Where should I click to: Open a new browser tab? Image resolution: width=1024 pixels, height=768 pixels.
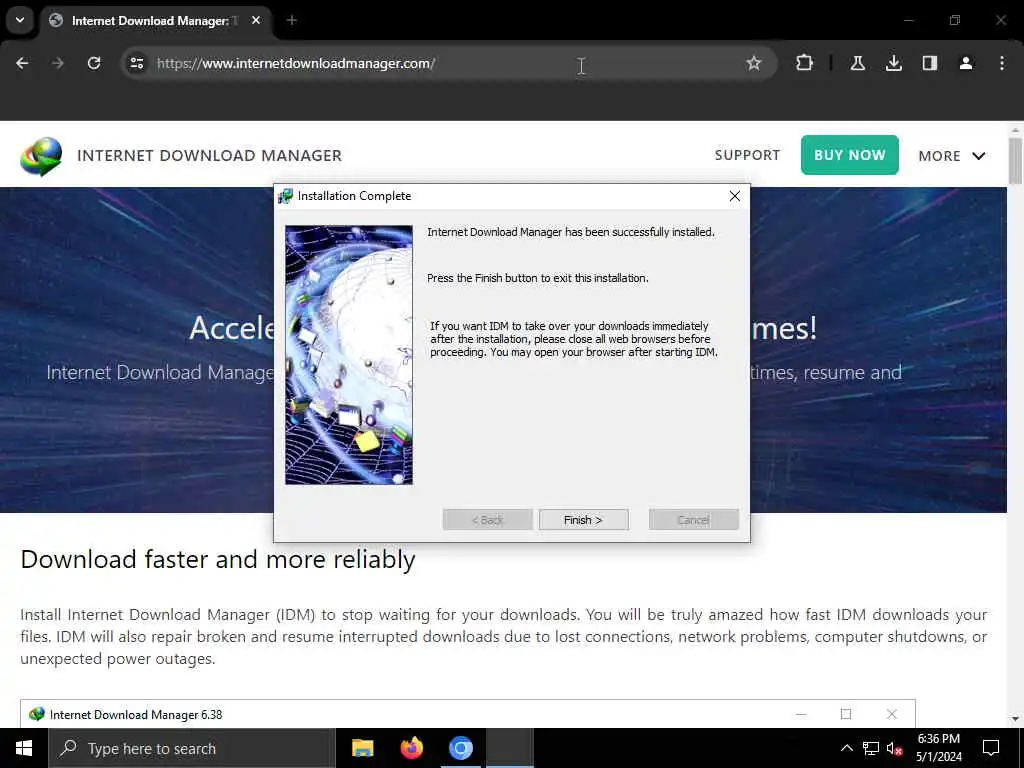point(292,20)
